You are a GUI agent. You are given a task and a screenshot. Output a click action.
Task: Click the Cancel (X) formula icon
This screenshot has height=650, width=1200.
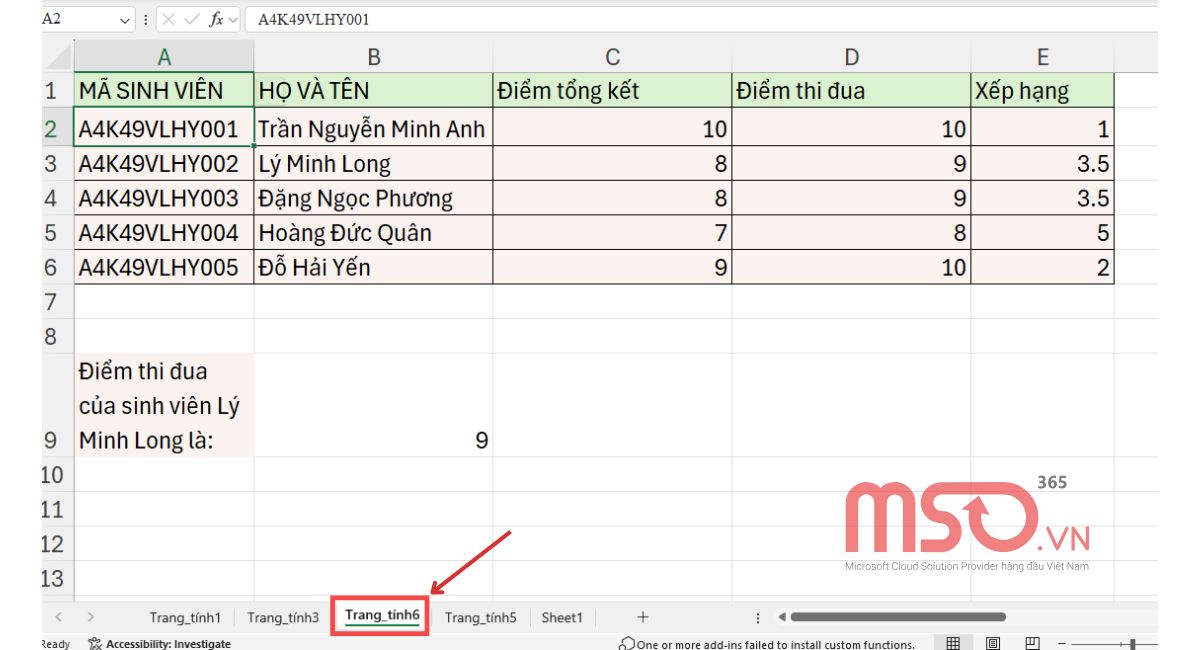169,19
